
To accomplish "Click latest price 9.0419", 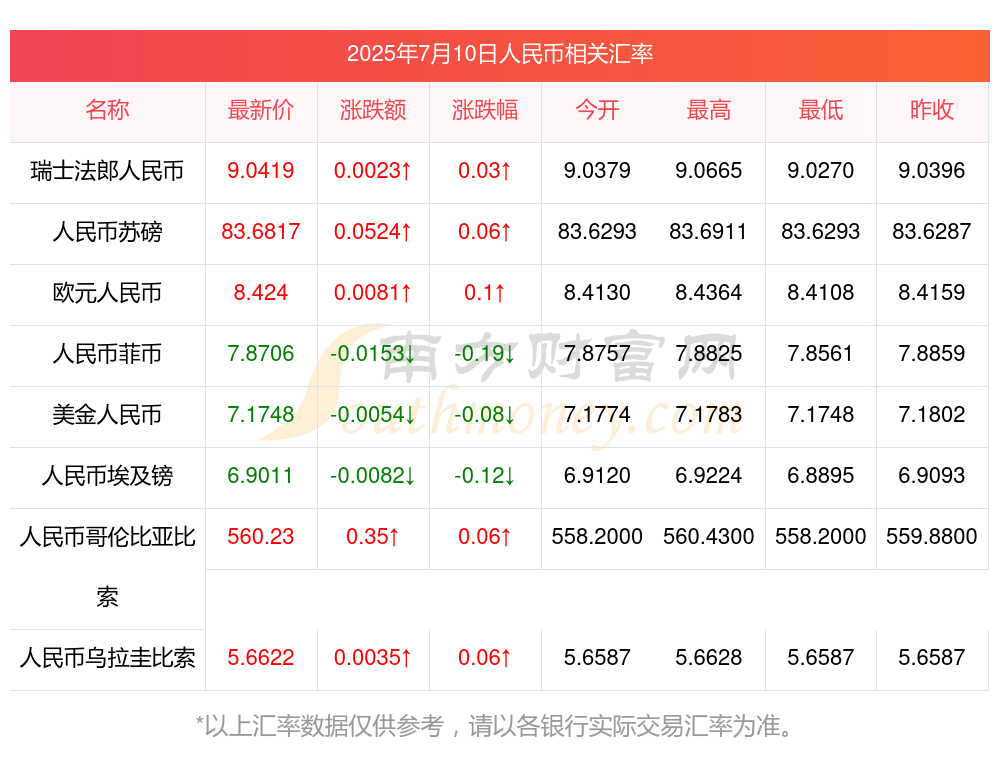I will click(x=261, y=171).
